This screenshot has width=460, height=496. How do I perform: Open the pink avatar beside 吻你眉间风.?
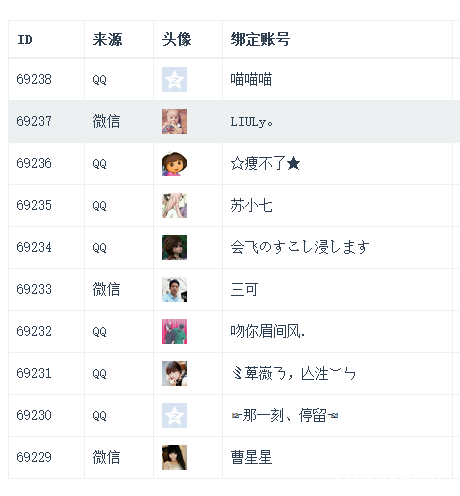pos(174,331)
